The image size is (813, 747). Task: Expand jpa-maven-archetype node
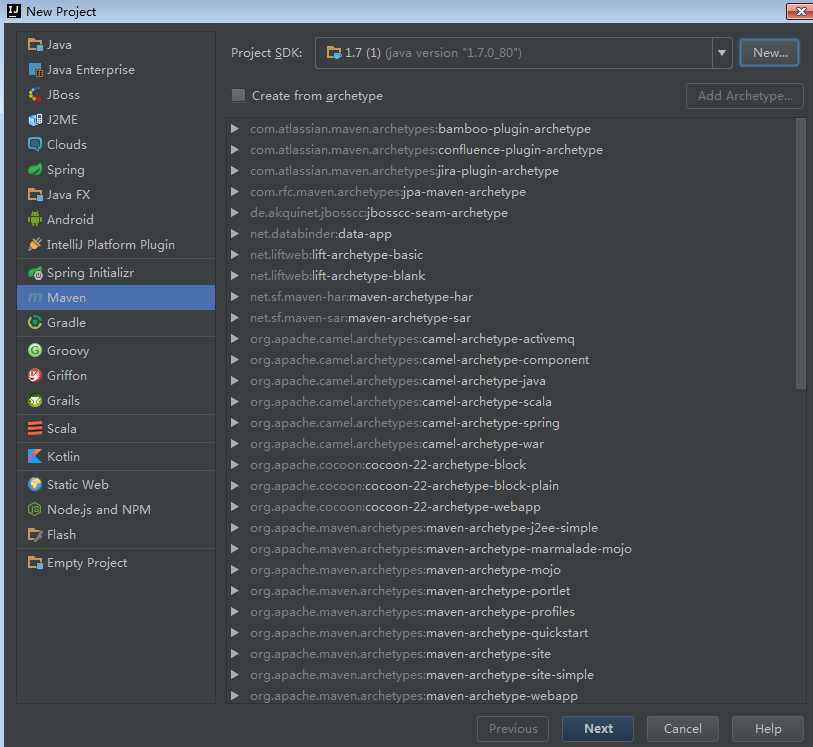pos(235,192)
